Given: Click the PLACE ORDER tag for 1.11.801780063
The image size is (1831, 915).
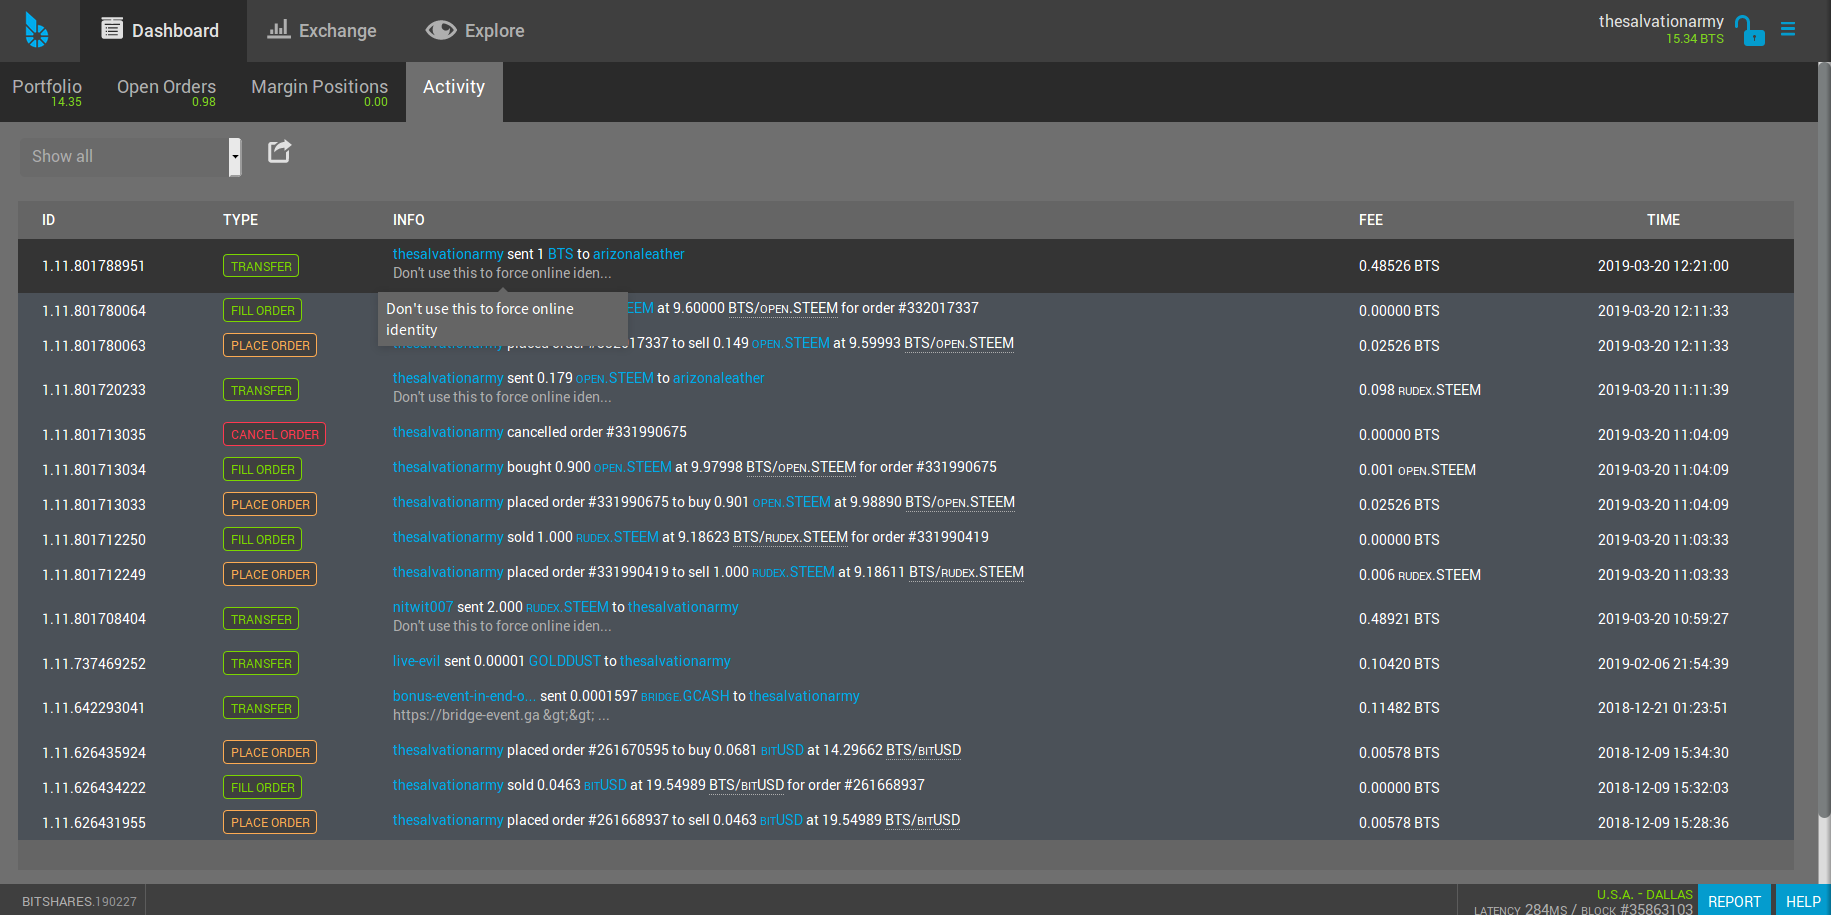Looking at the screenshot, I should 270,345.
